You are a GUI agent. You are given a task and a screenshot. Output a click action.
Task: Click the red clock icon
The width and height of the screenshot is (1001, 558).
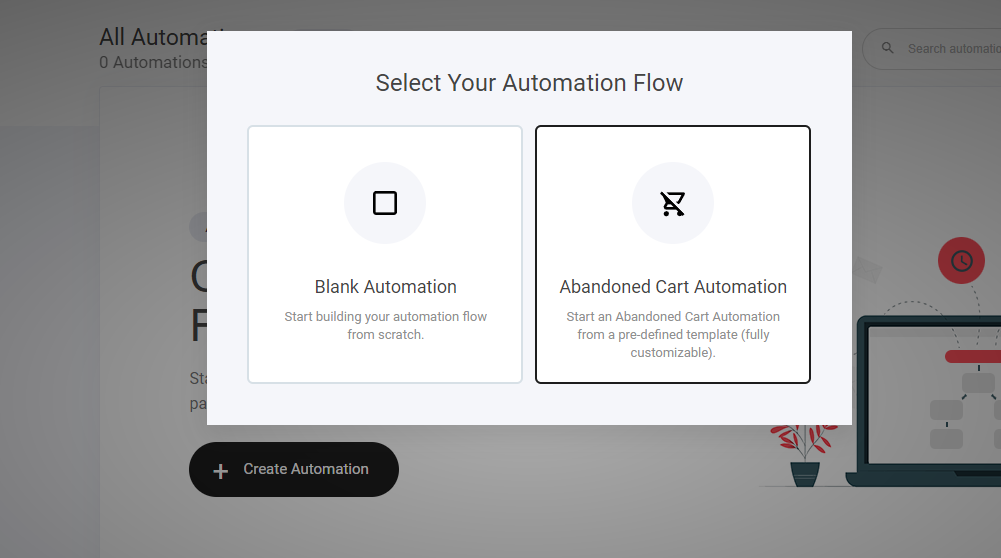click(x=961, y=261)
